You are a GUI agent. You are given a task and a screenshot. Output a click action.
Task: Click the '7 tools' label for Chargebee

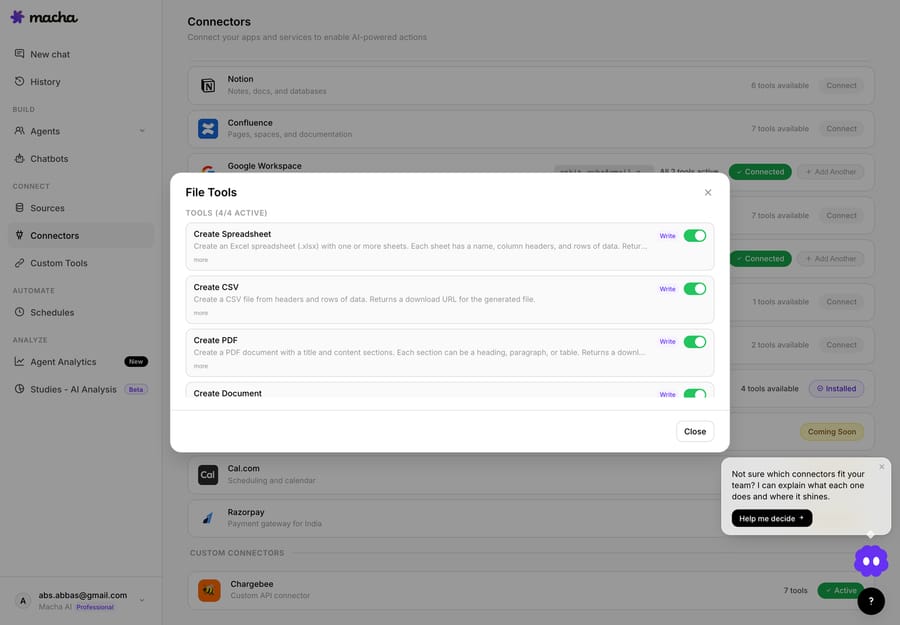click(796, 591)
